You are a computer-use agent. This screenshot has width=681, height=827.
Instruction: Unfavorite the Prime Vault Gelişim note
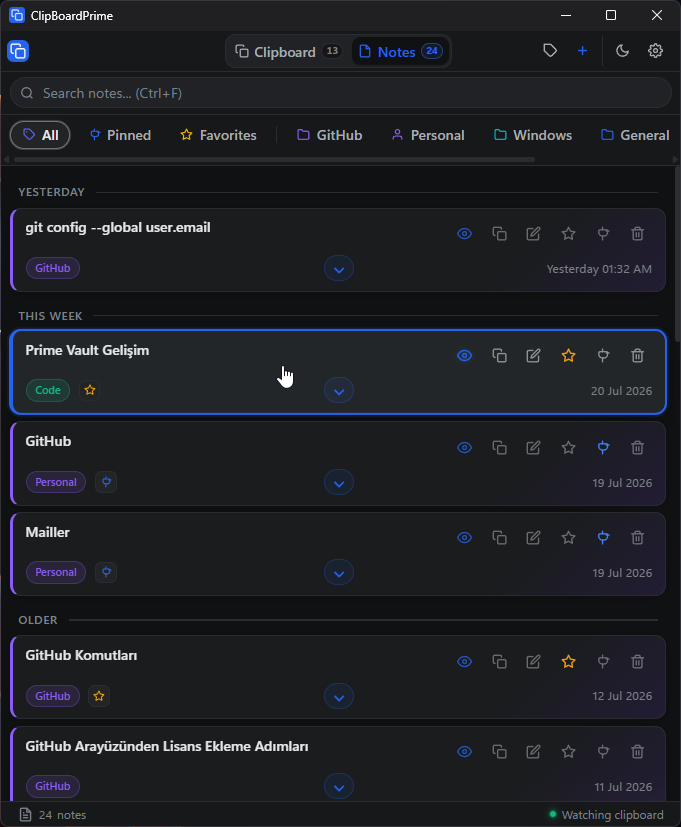[x=568, y=355]
